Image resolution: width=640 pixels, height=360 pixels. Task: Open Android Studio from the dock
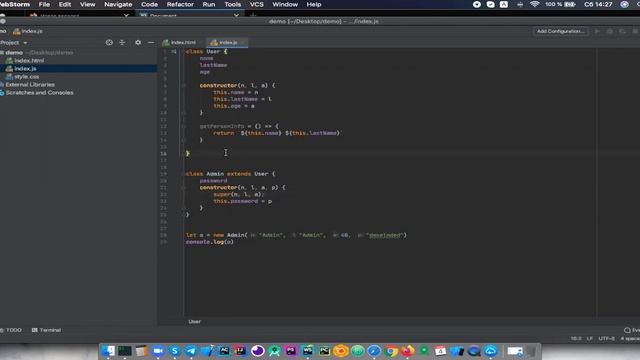[x=274, y=351]
